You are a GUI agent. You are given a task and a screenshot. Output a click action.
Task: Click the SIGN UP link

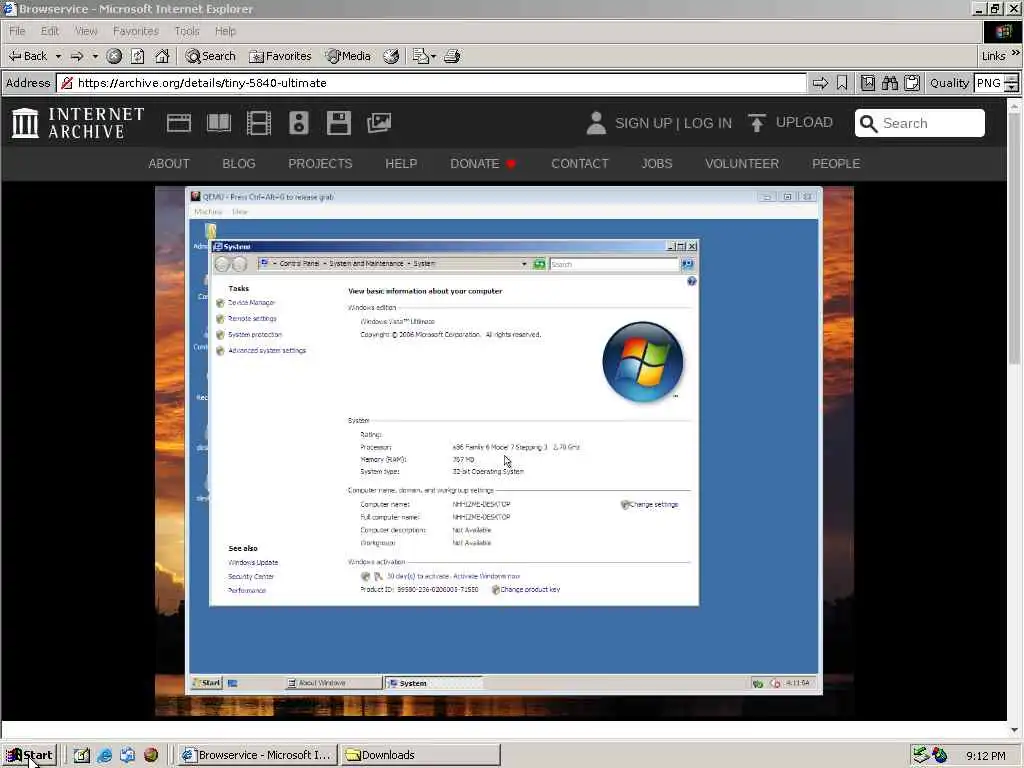pyautogui.click(x=643, y=123)
